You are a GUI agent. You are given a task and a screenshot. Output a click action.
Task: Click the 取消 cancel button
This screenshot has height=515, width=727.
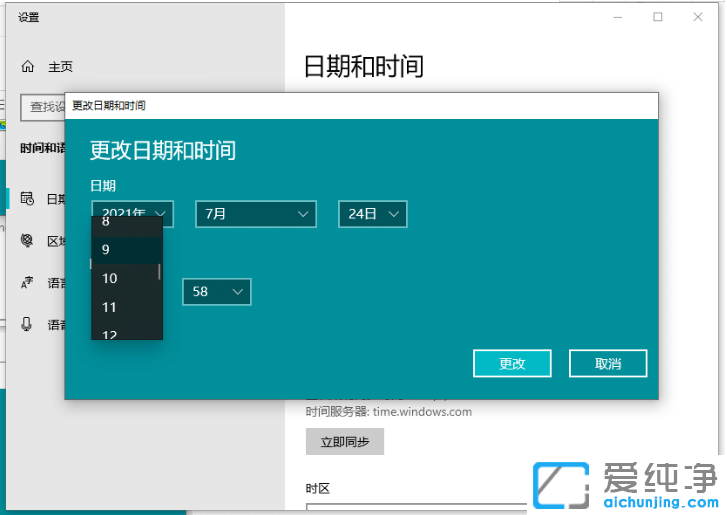coord(607,363)
